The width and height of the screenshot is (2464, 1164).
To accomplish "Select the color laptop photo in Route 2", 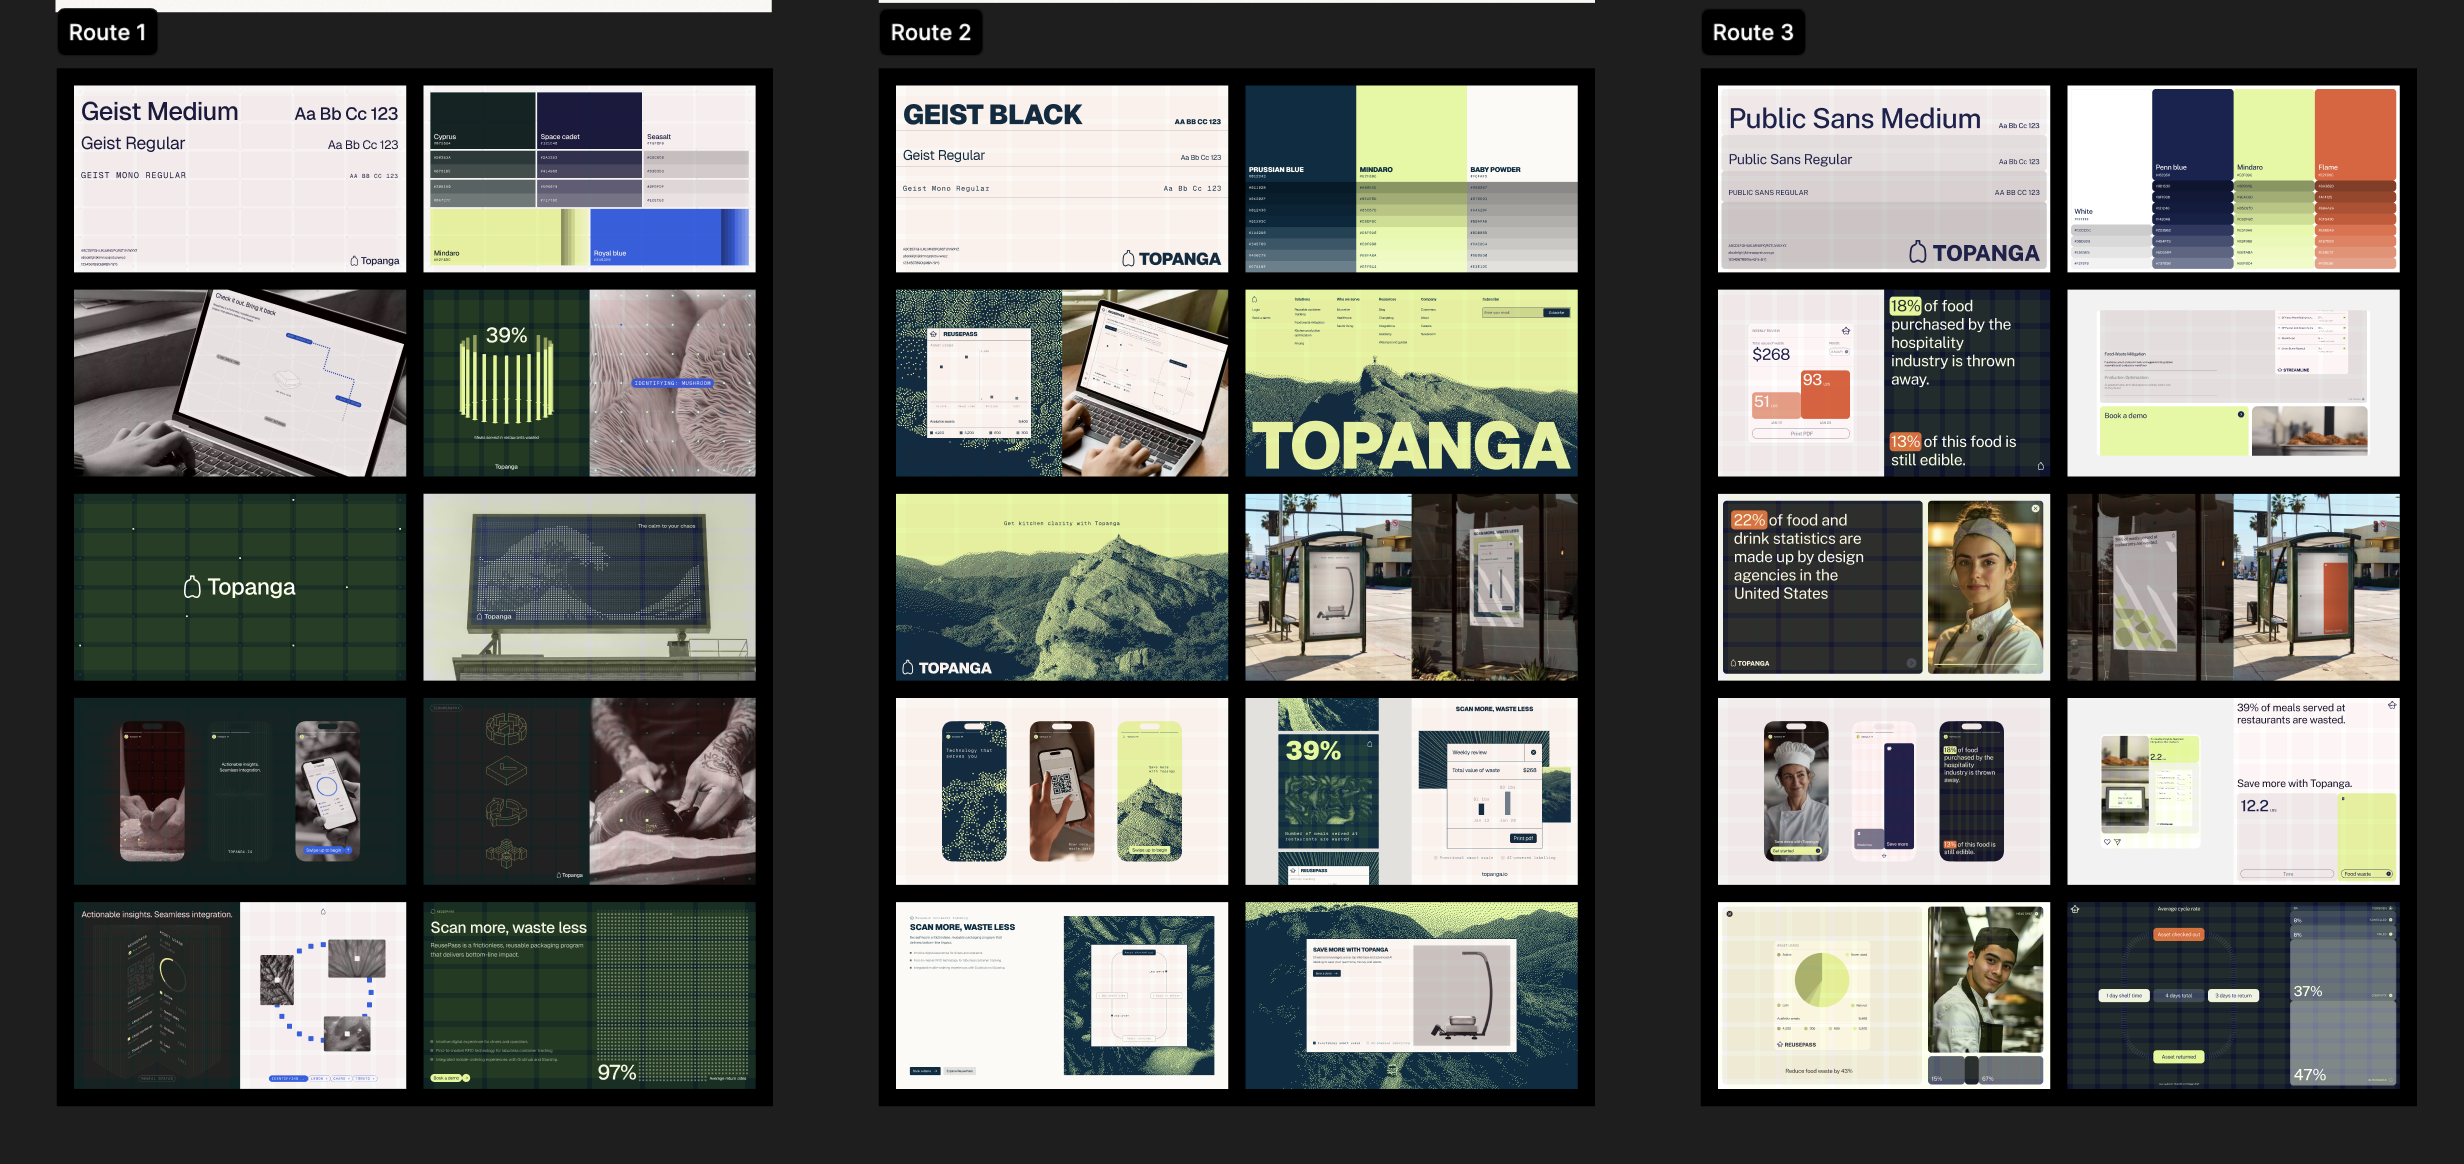I will (x=1145, y=383).
